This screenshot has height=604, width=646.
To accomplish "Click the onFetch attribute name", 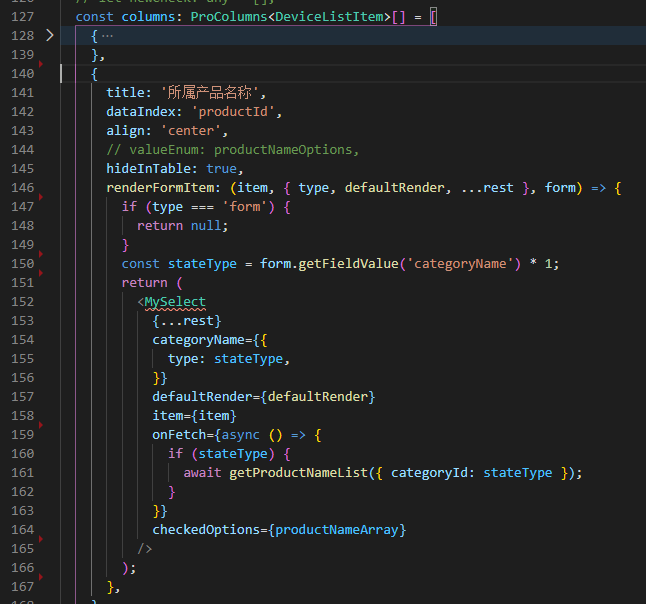I will point(179,435).
